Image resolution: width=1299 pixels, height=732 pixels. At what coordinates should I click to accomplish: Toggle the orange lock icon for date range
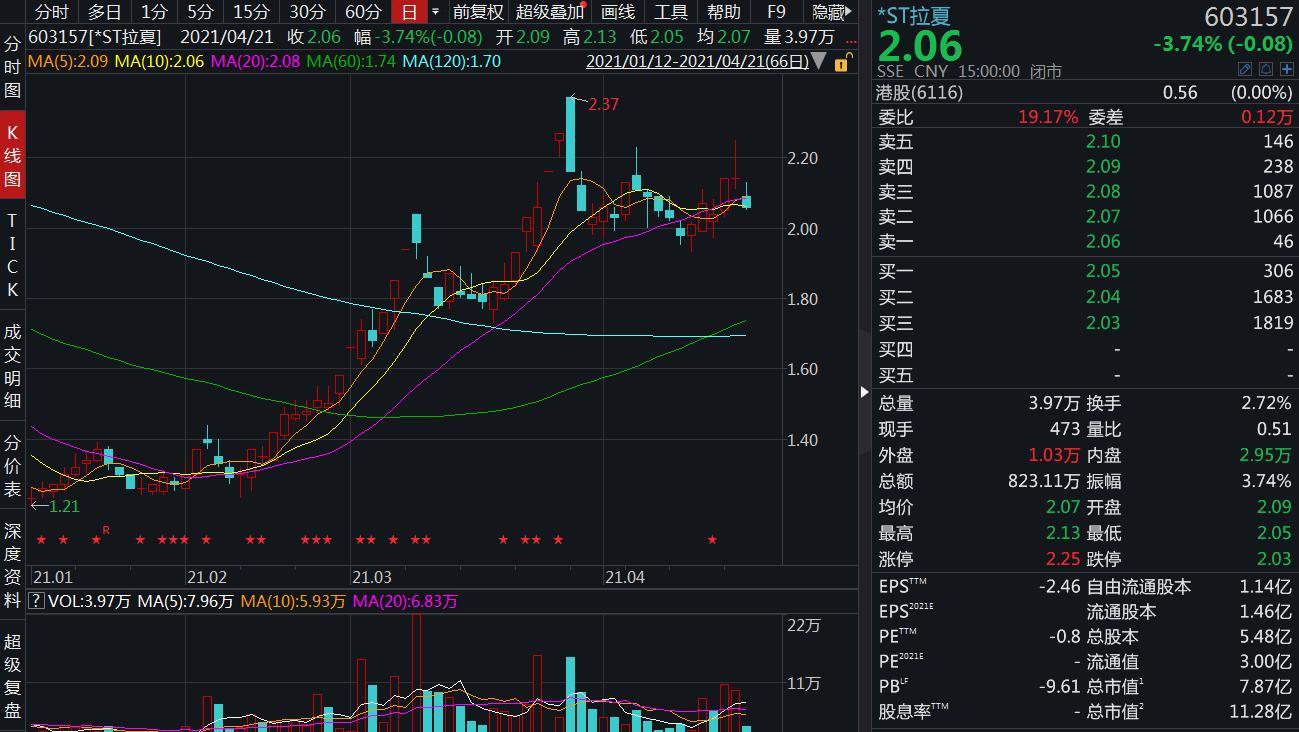[x=842, y=62]
